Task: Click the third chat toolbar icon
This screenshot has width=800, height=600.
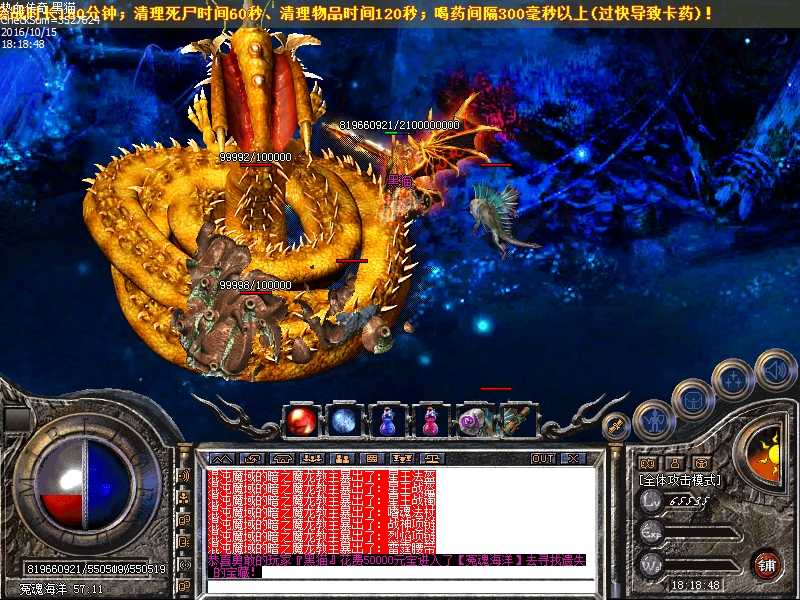Action: [282, 459]
